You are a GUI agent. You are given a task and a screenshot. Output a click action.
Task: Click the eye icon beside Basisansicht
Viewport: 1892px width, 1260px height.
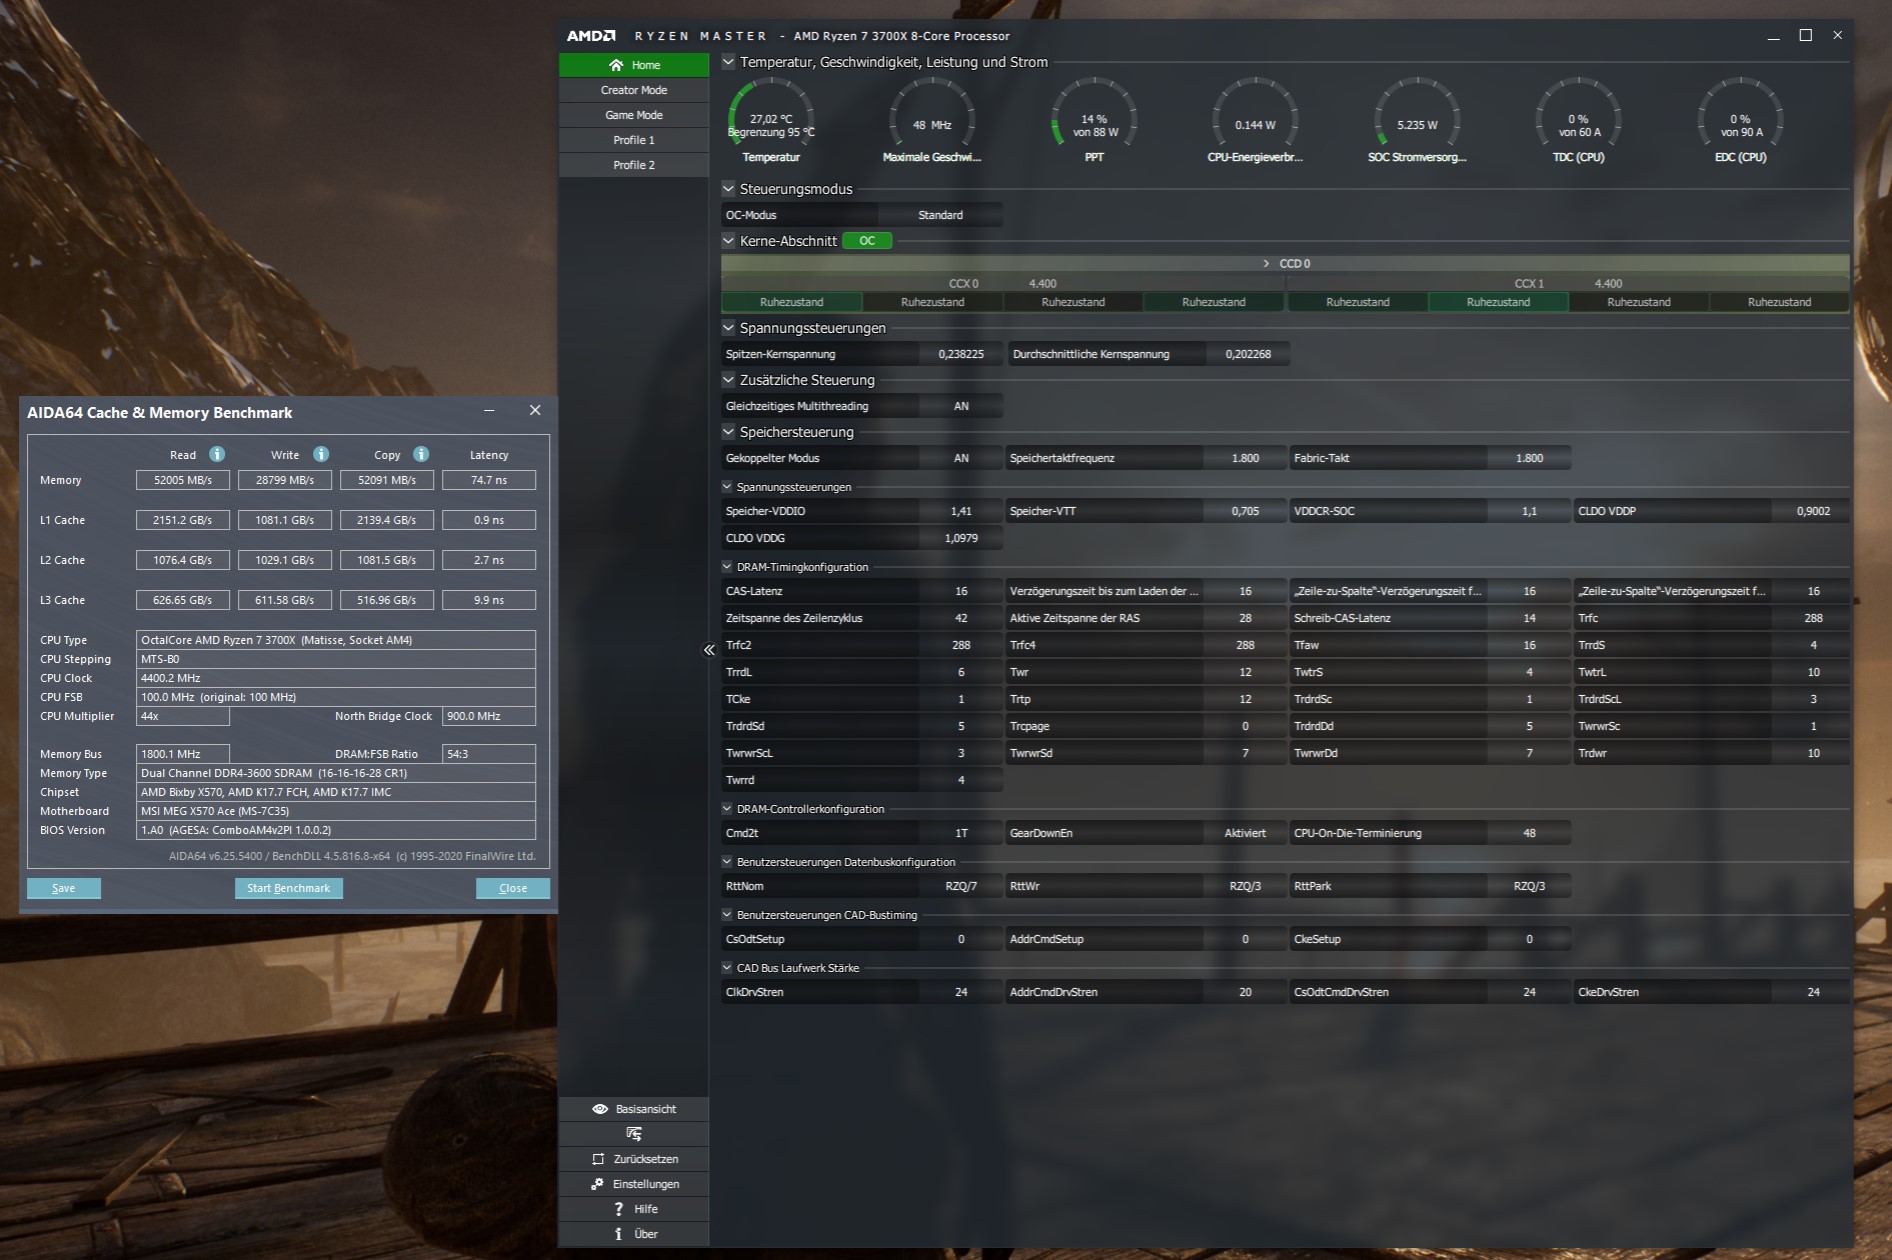pos(600,1109)
